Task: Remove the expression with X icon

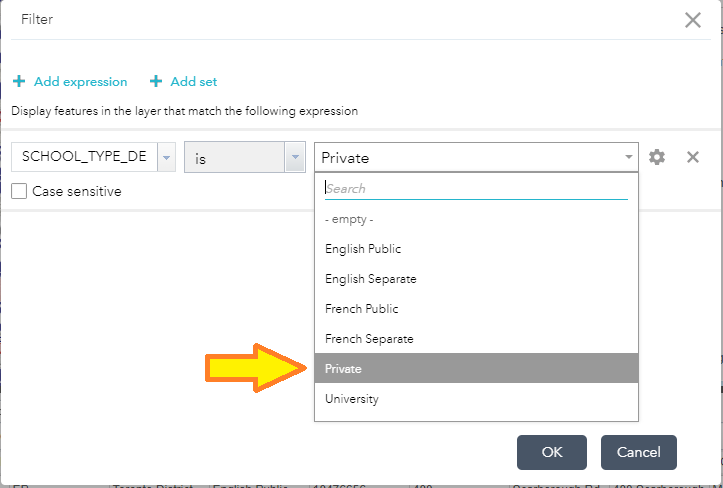Action: [692, 157]
